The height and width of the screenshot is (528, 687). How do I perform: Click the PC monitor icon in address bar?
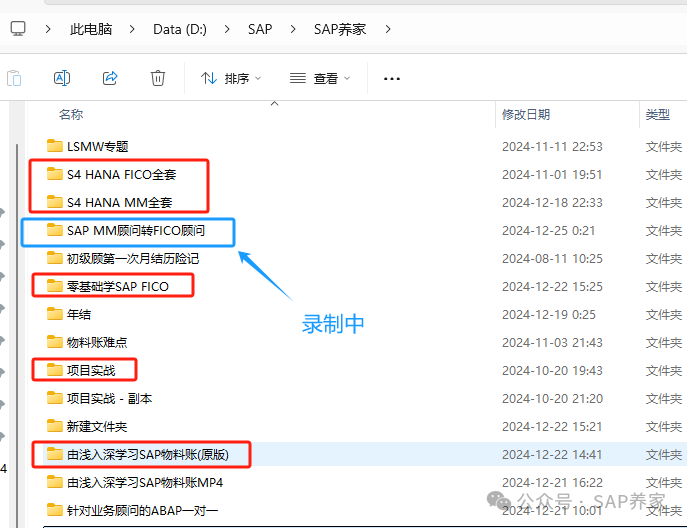coord(18,29)
